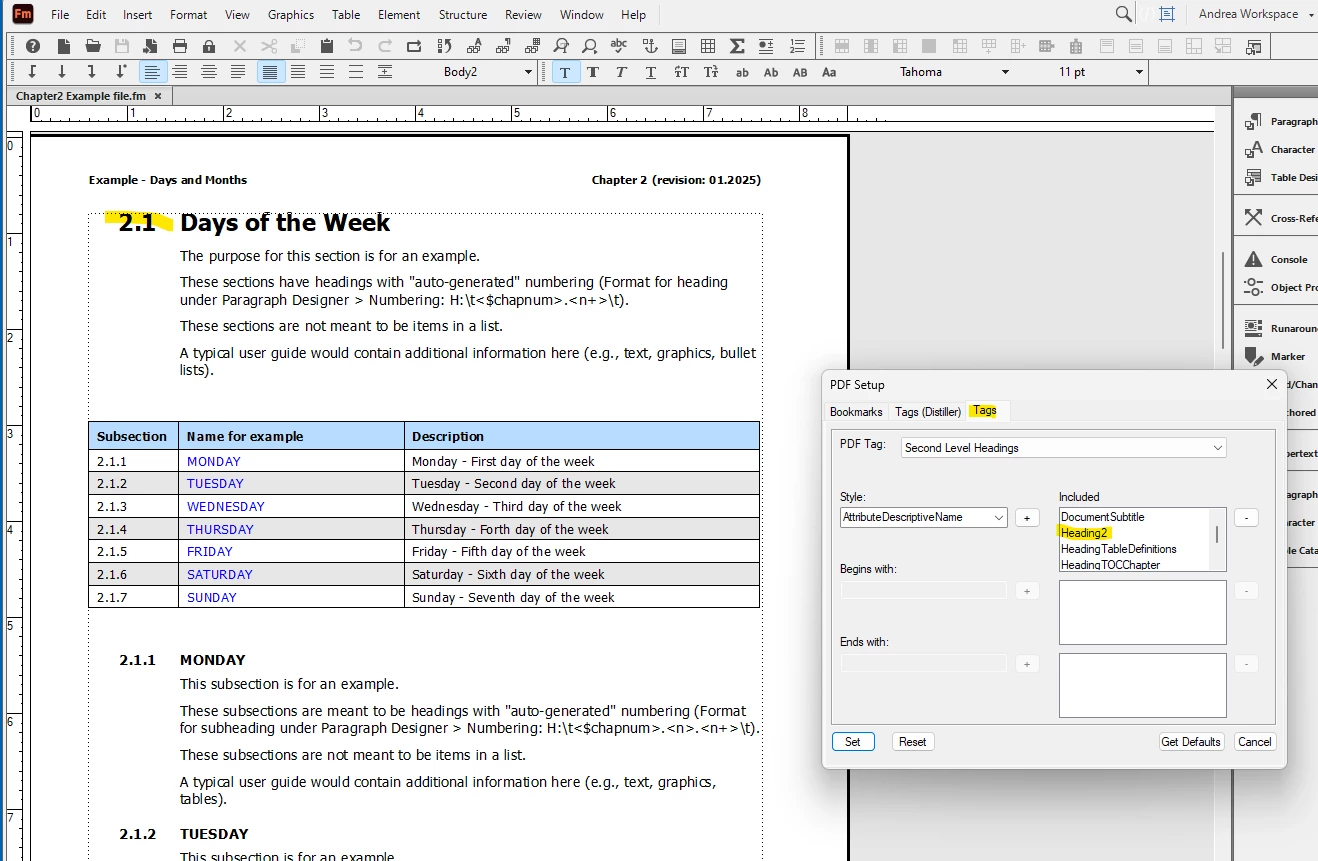Click the padlock lock icon

pyautogui.click(x=209, y=46)
